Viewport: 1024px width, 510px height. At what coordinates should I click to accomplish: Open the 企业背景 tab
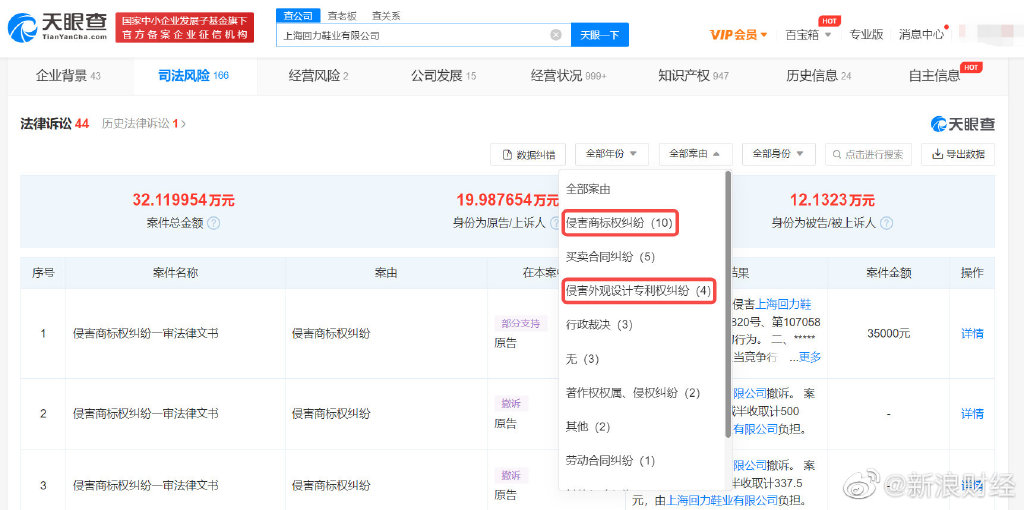click(68, 76)
